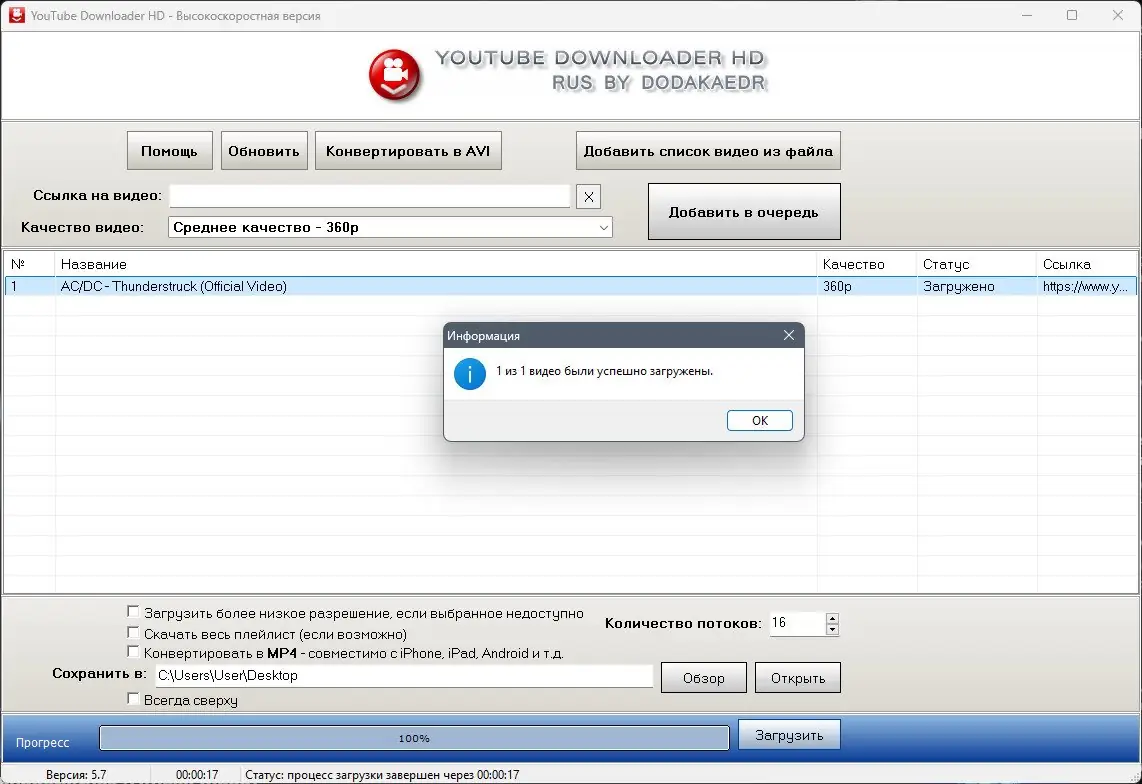Confirm the dialog with OK
The image size is (1142, 784).
[760, 420]
